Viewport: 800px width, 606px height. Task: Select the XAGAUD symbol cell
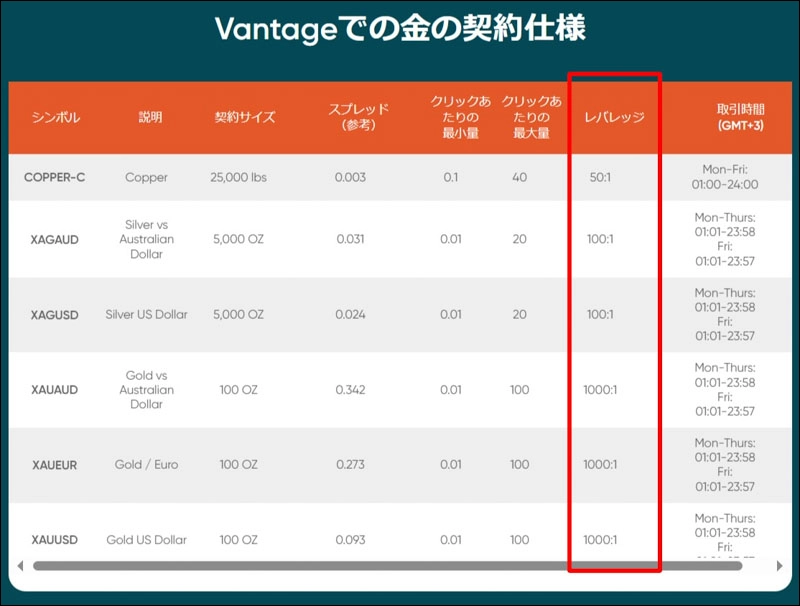click(54, 240)
